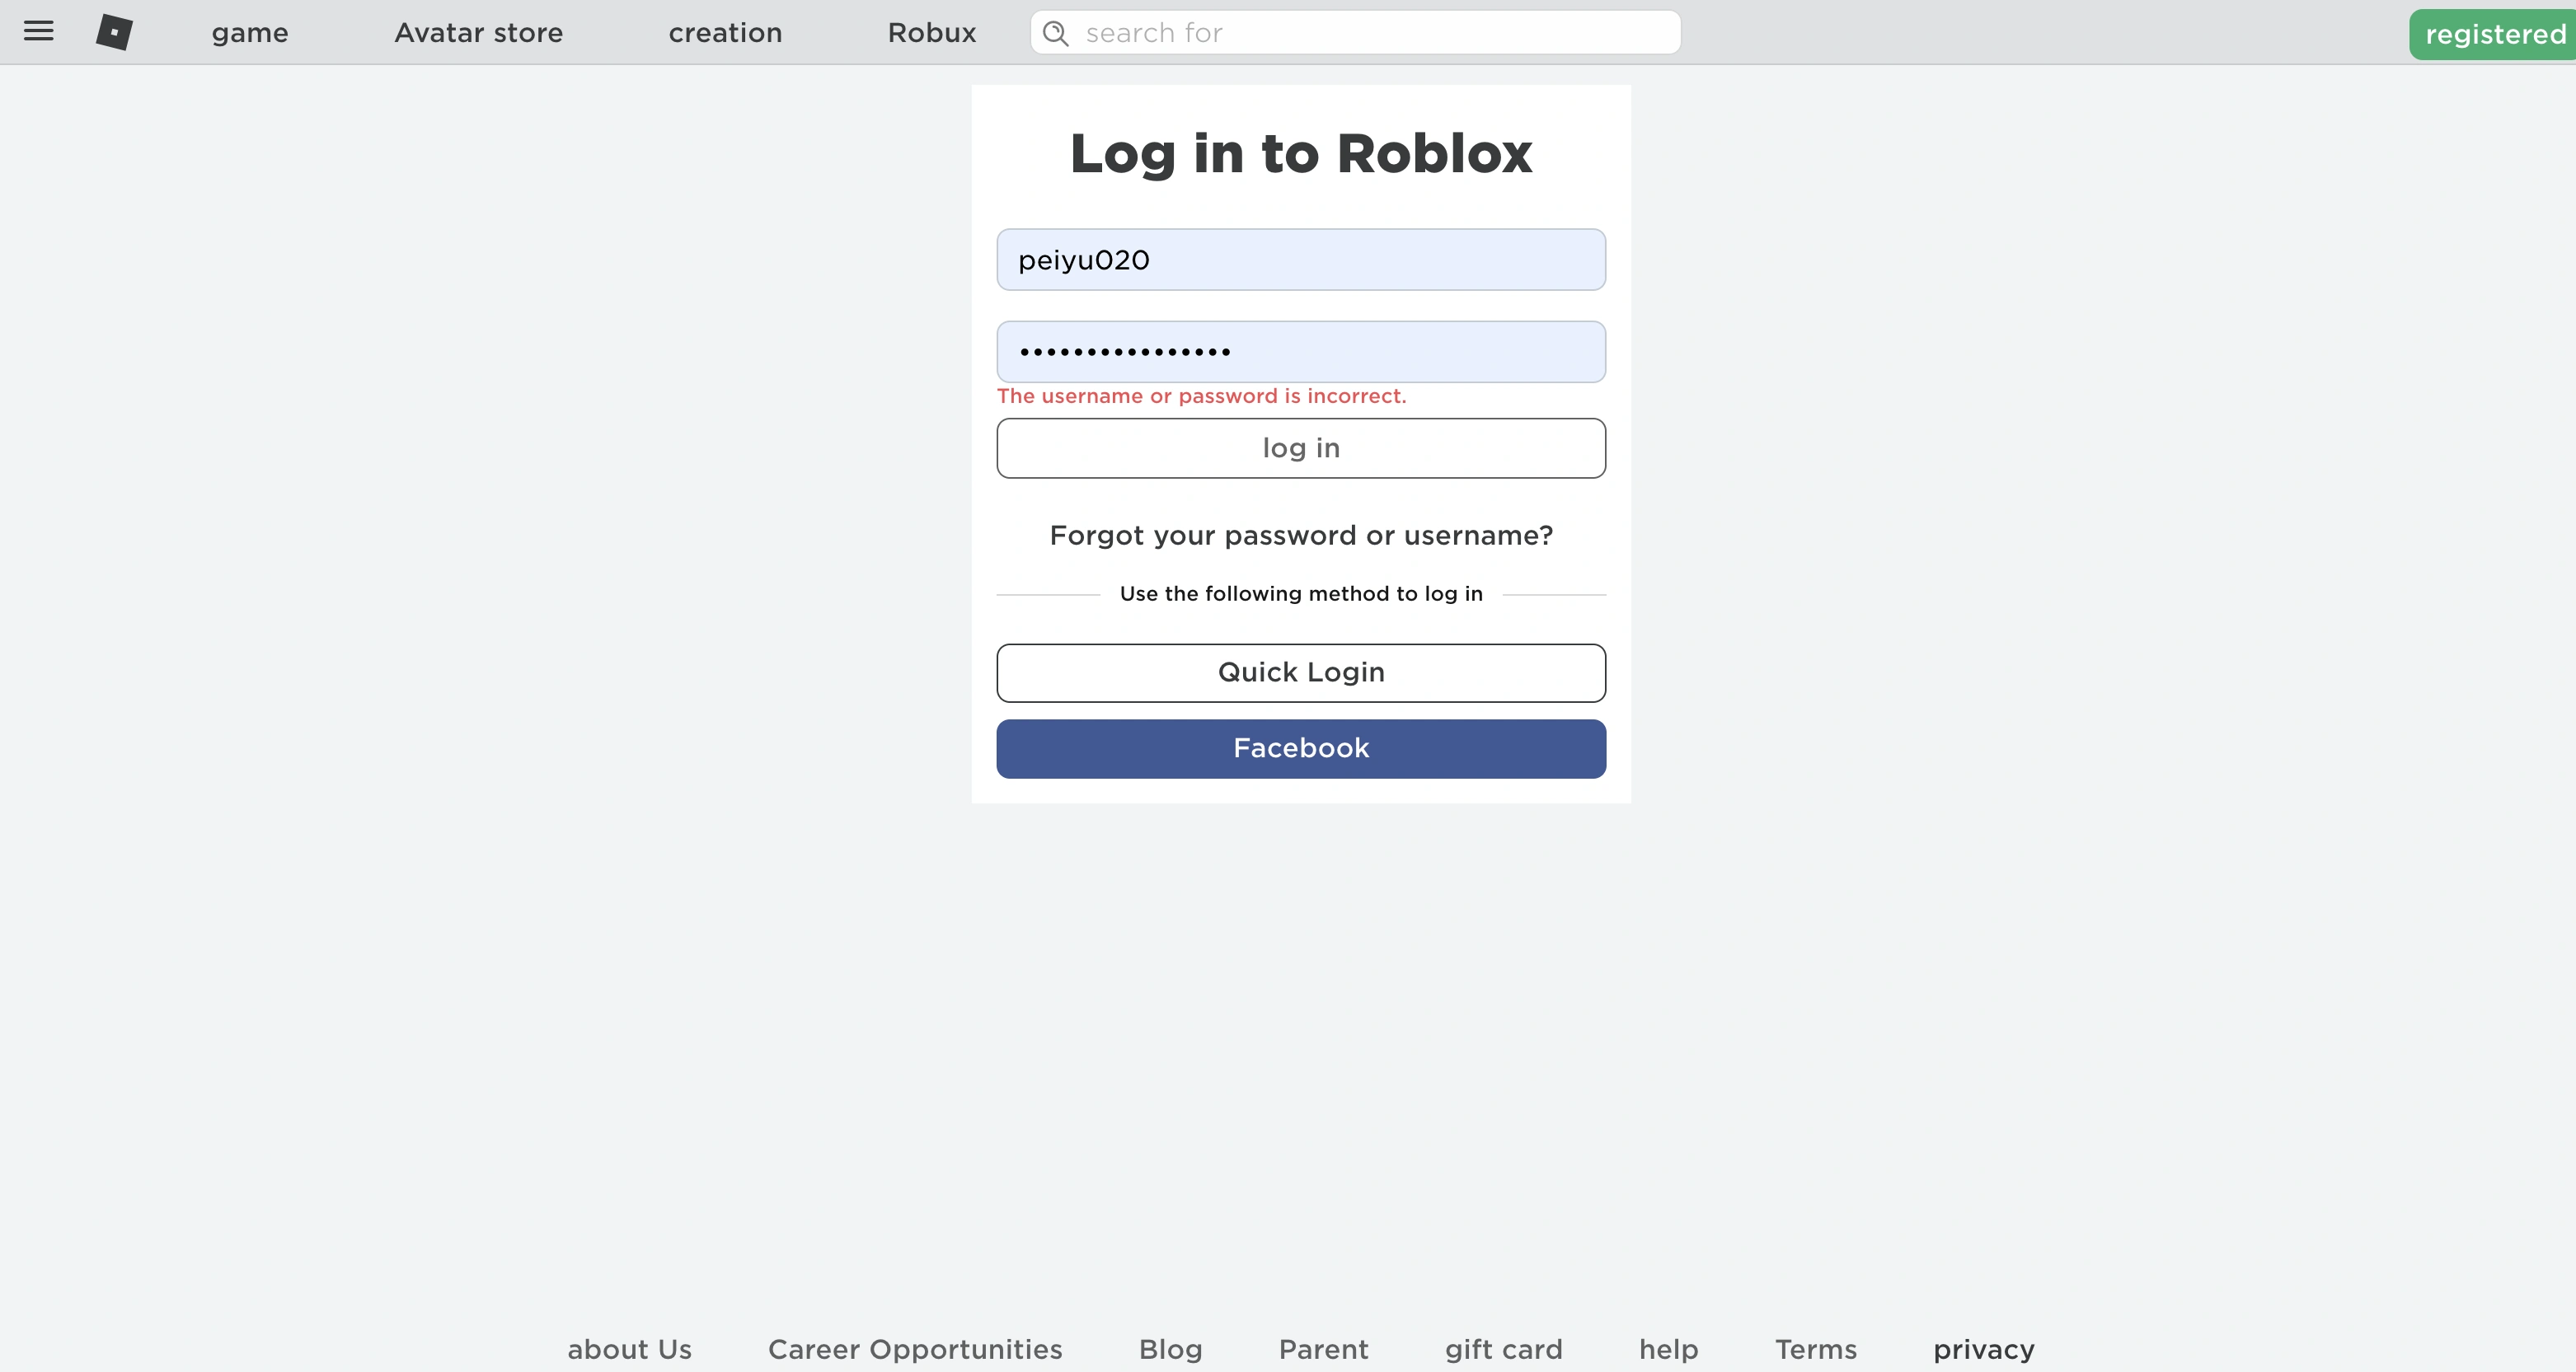Viewport: 2576px width, 1372px height.
Task: Go to the Avatar store
Action: pos(478,33)
